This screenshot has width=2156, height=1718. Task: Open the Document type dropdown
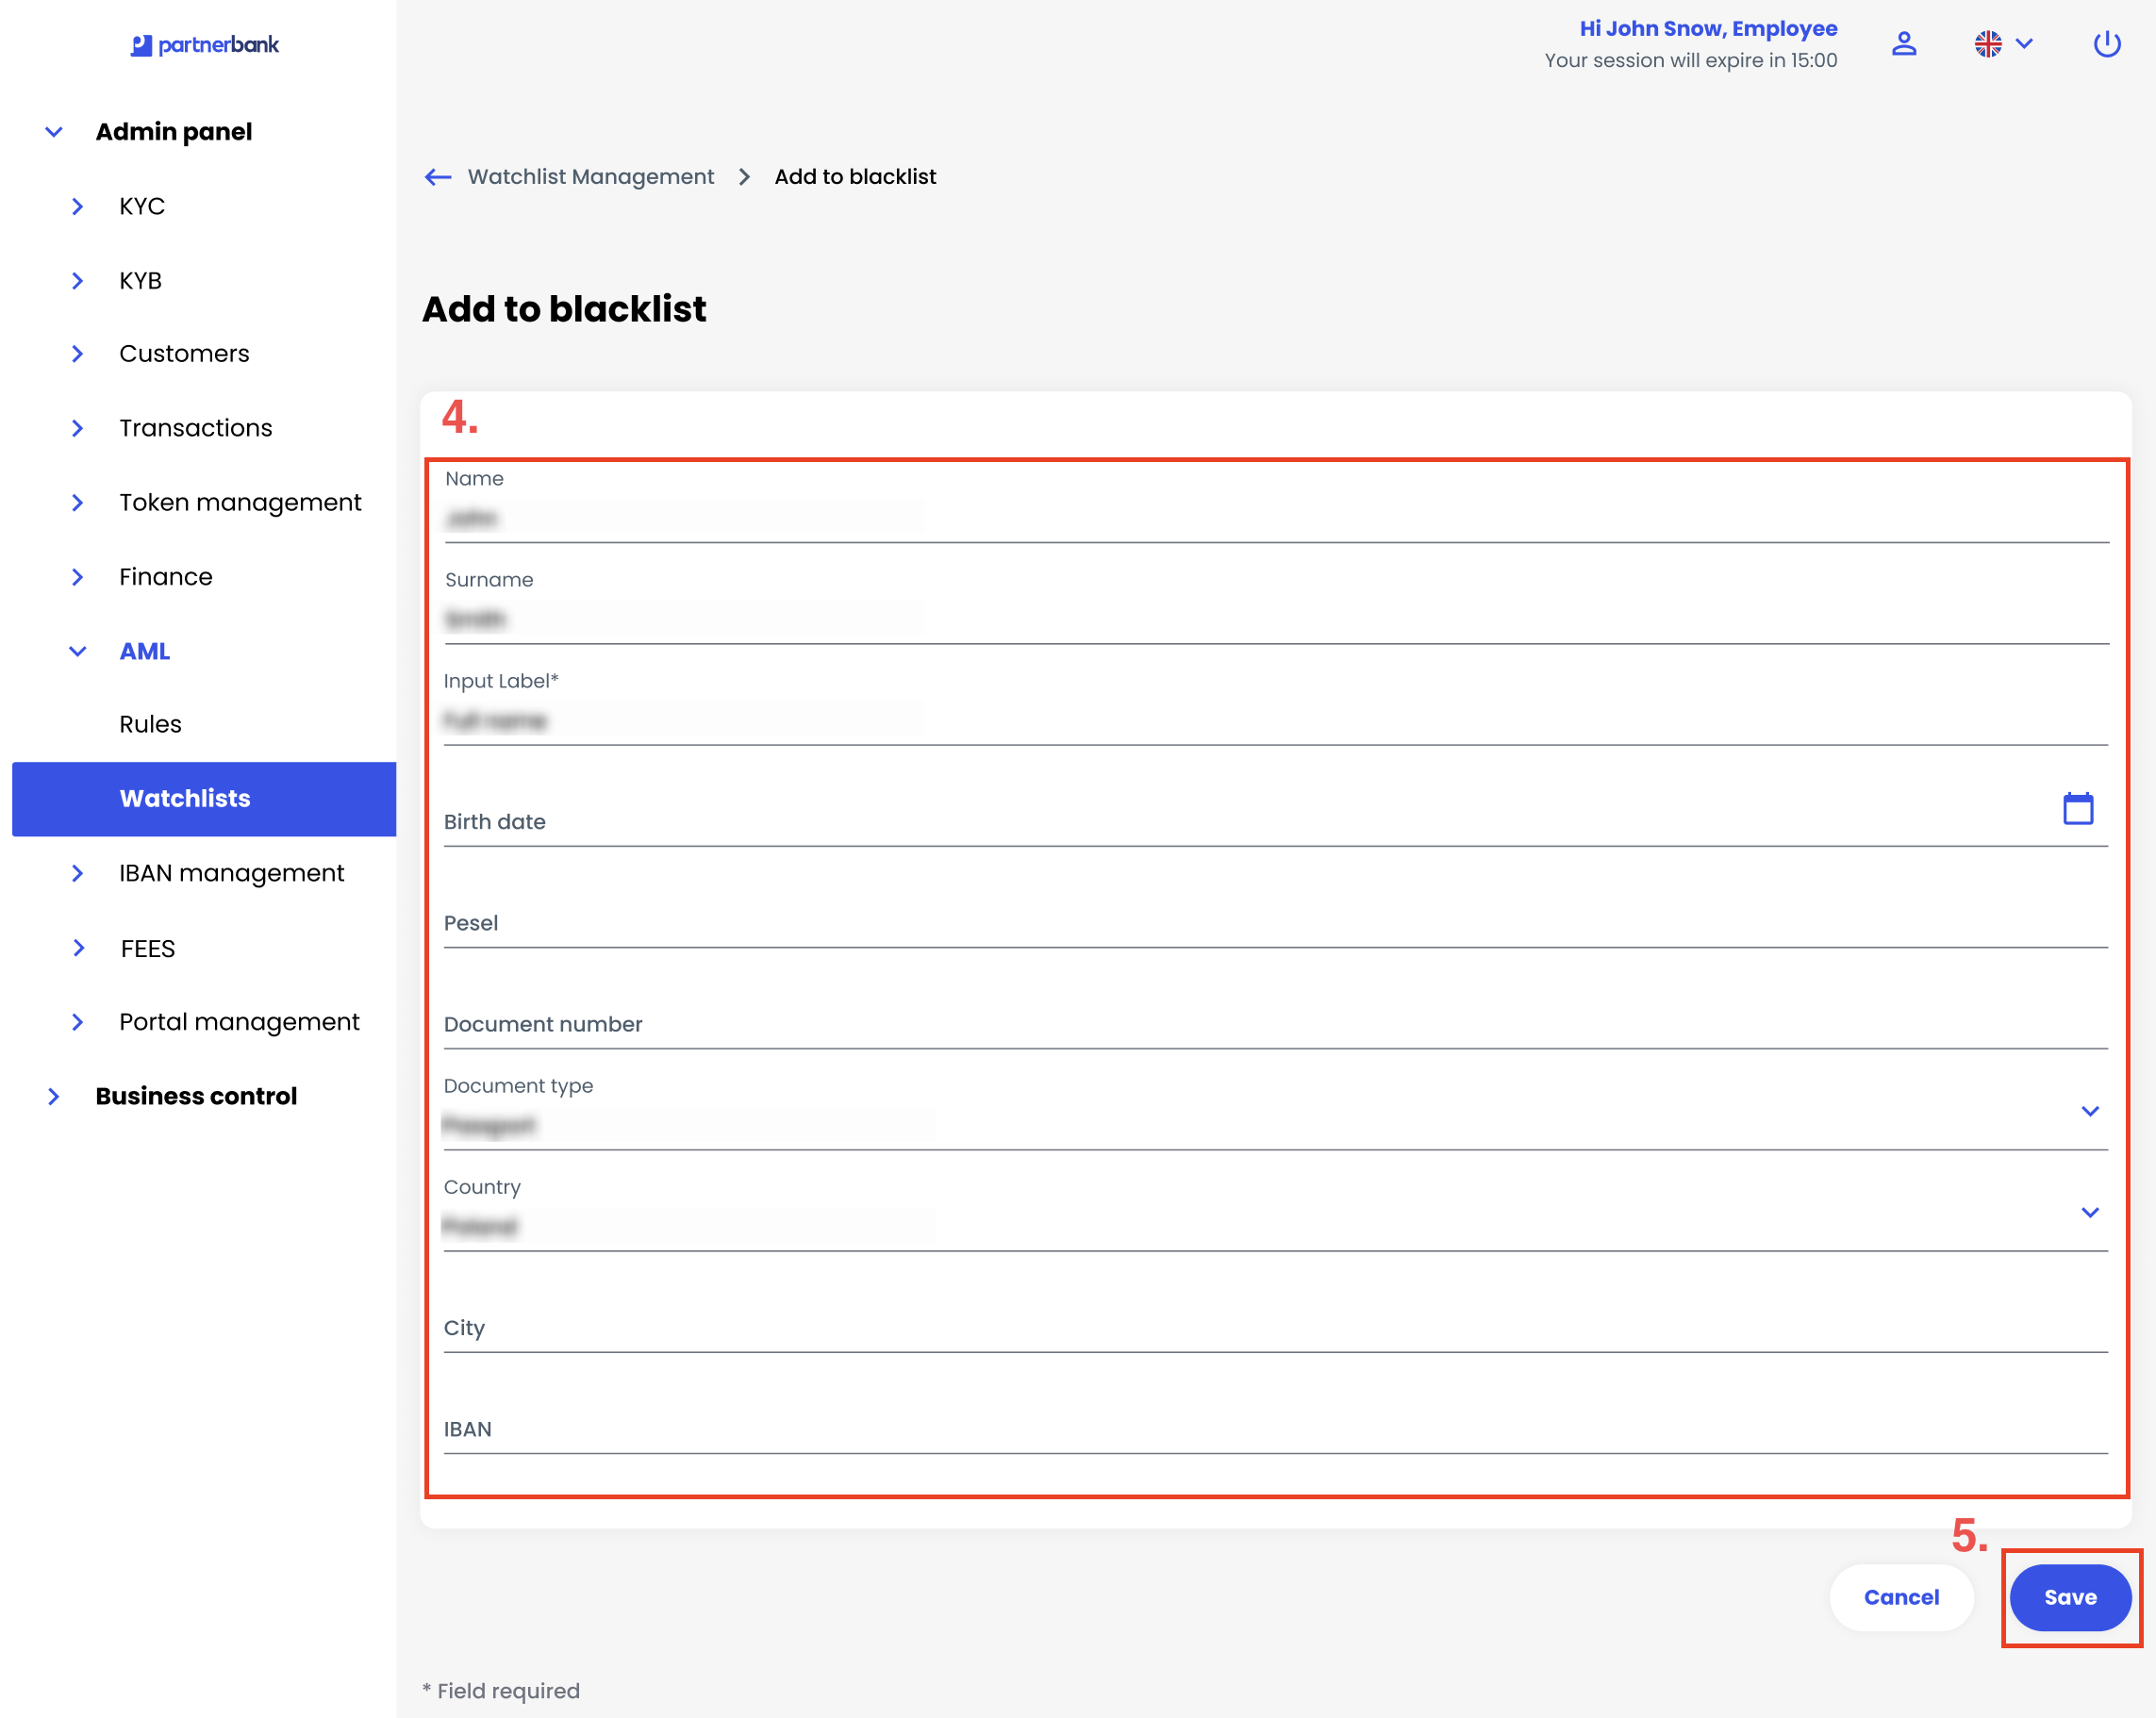pyautogui.click(x=2089, y=1111)
